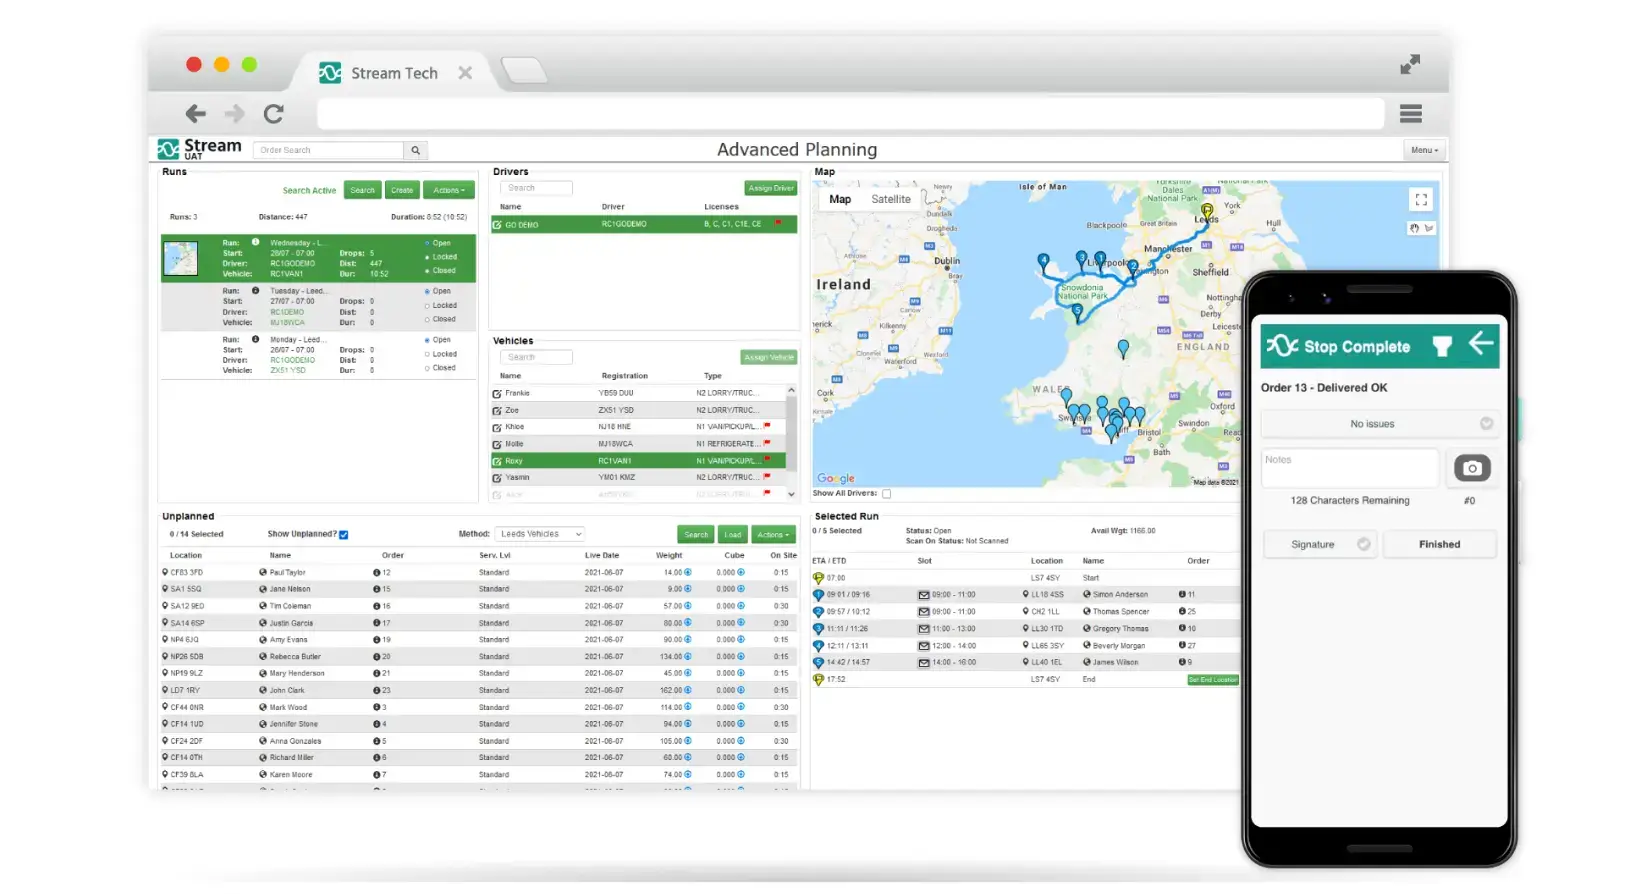The height and width of the screenshot is (894, 1625).
Task: Click edit icon for vehicle Khloe
Action: point(497,427)
